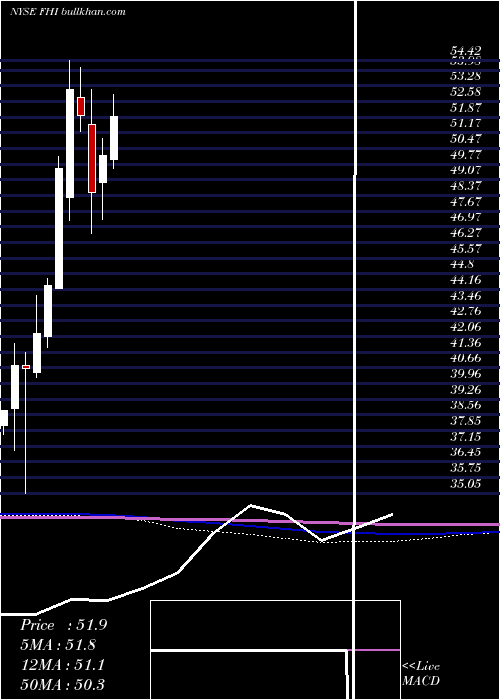Select the 44.8 price axis label
This screenshot has height=700, width=500.
click(462, 264)
